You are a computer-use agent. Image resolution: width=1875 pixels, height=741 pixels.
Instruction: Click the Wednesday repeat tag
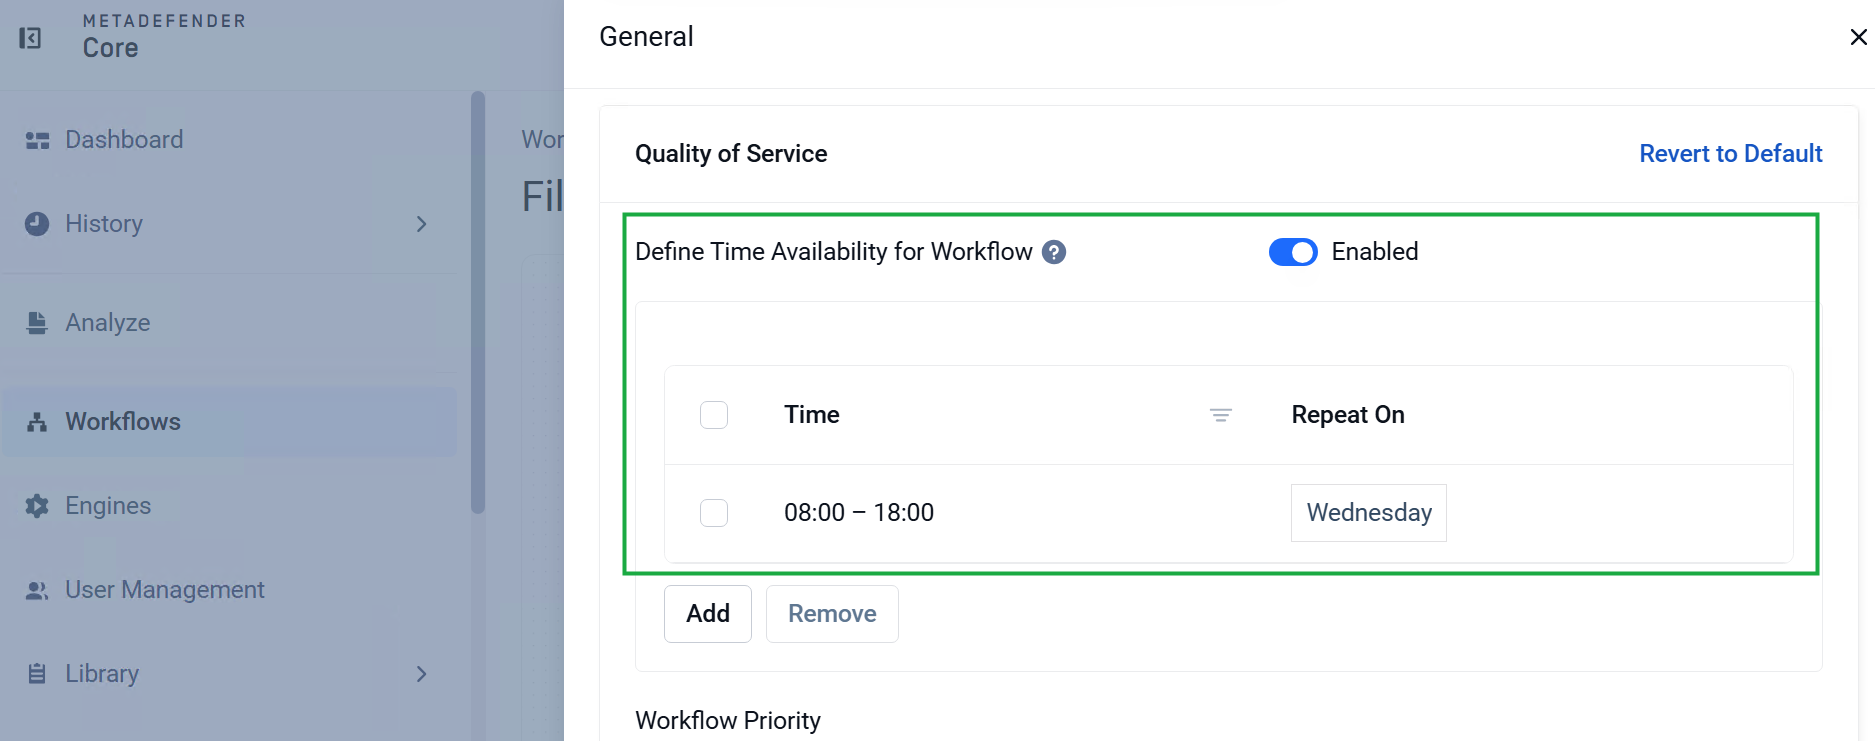coord(1369,513)
